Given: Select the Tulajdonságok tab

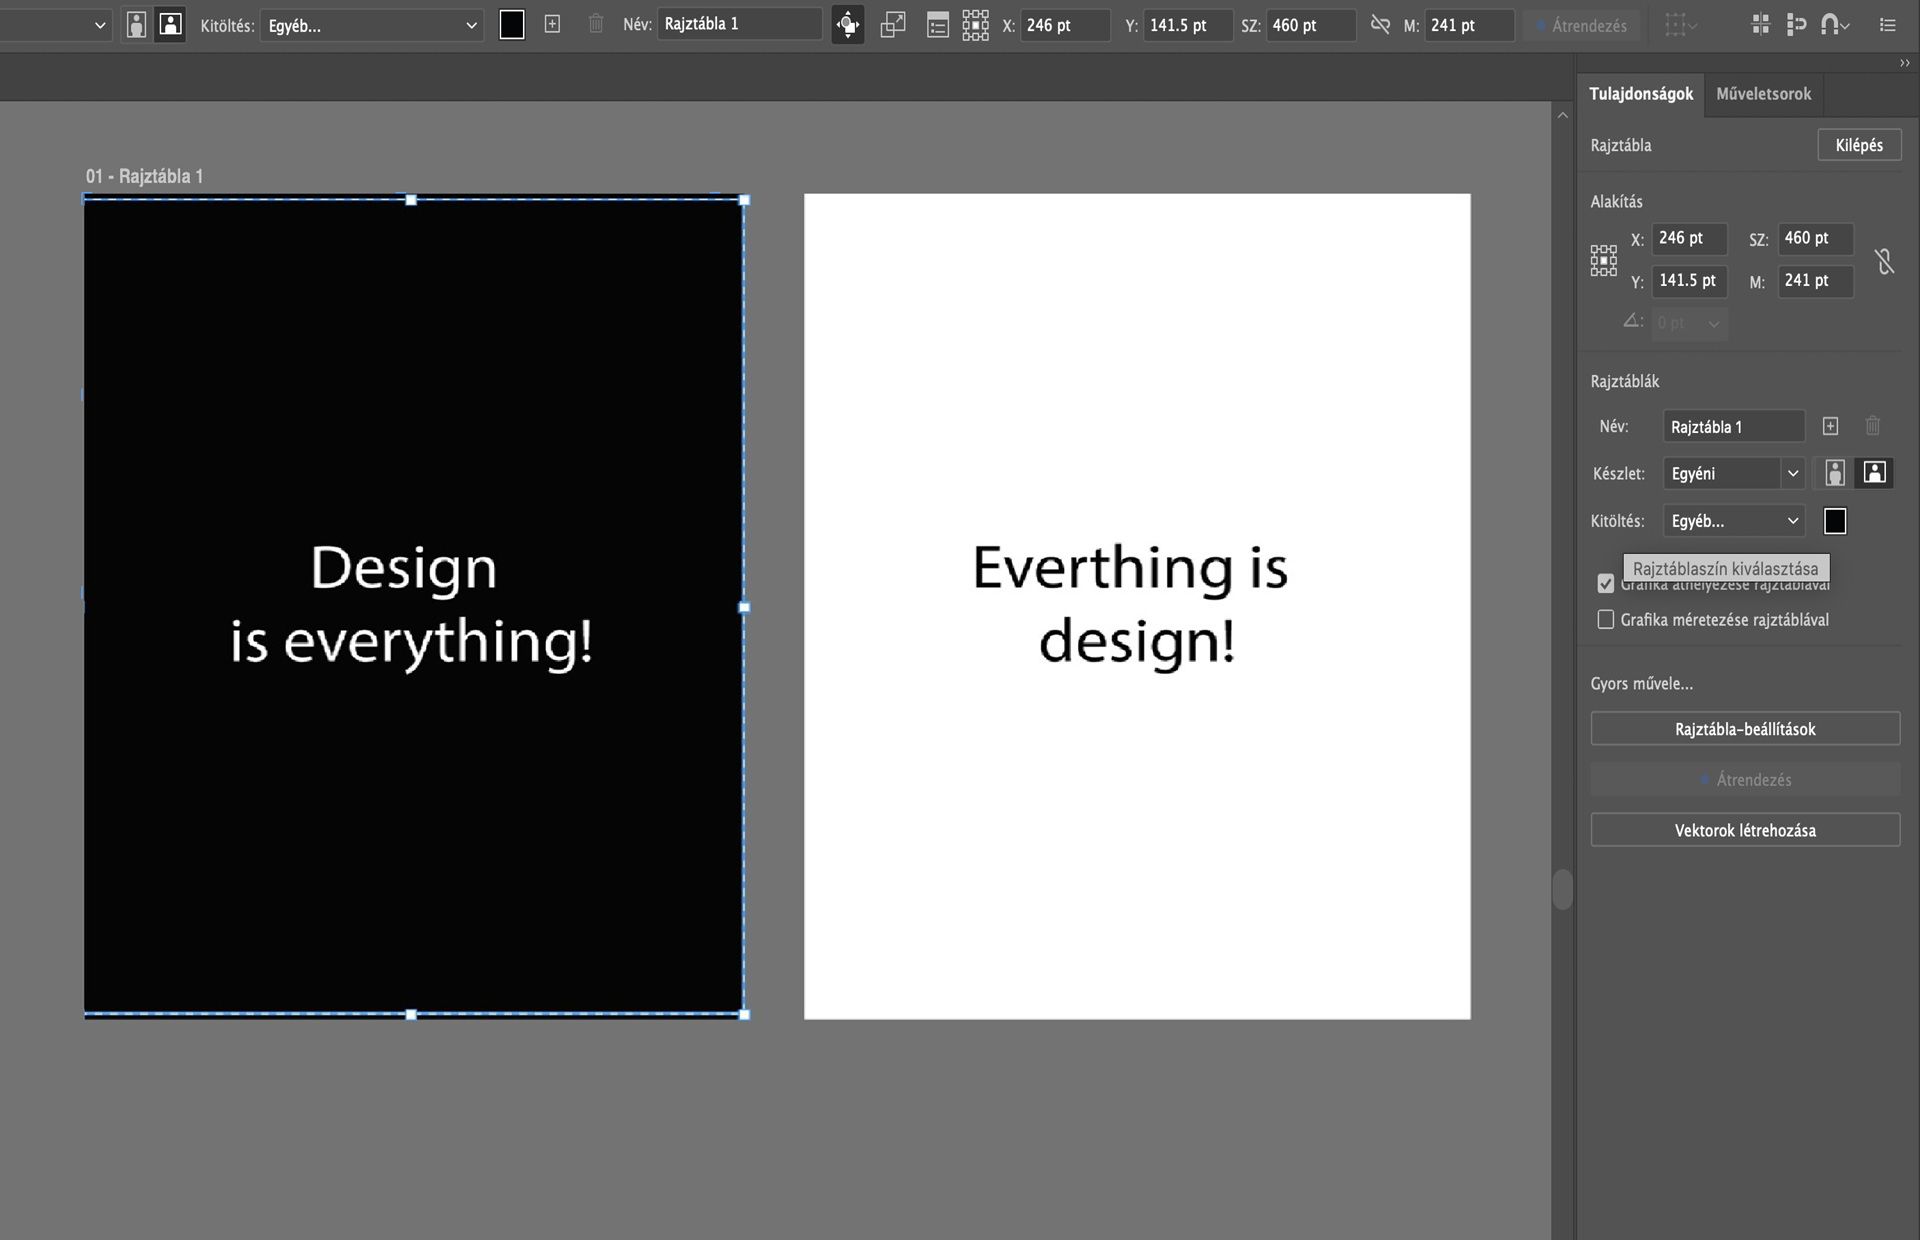Looking at the screenshot, I should [x=1640, y=94].
